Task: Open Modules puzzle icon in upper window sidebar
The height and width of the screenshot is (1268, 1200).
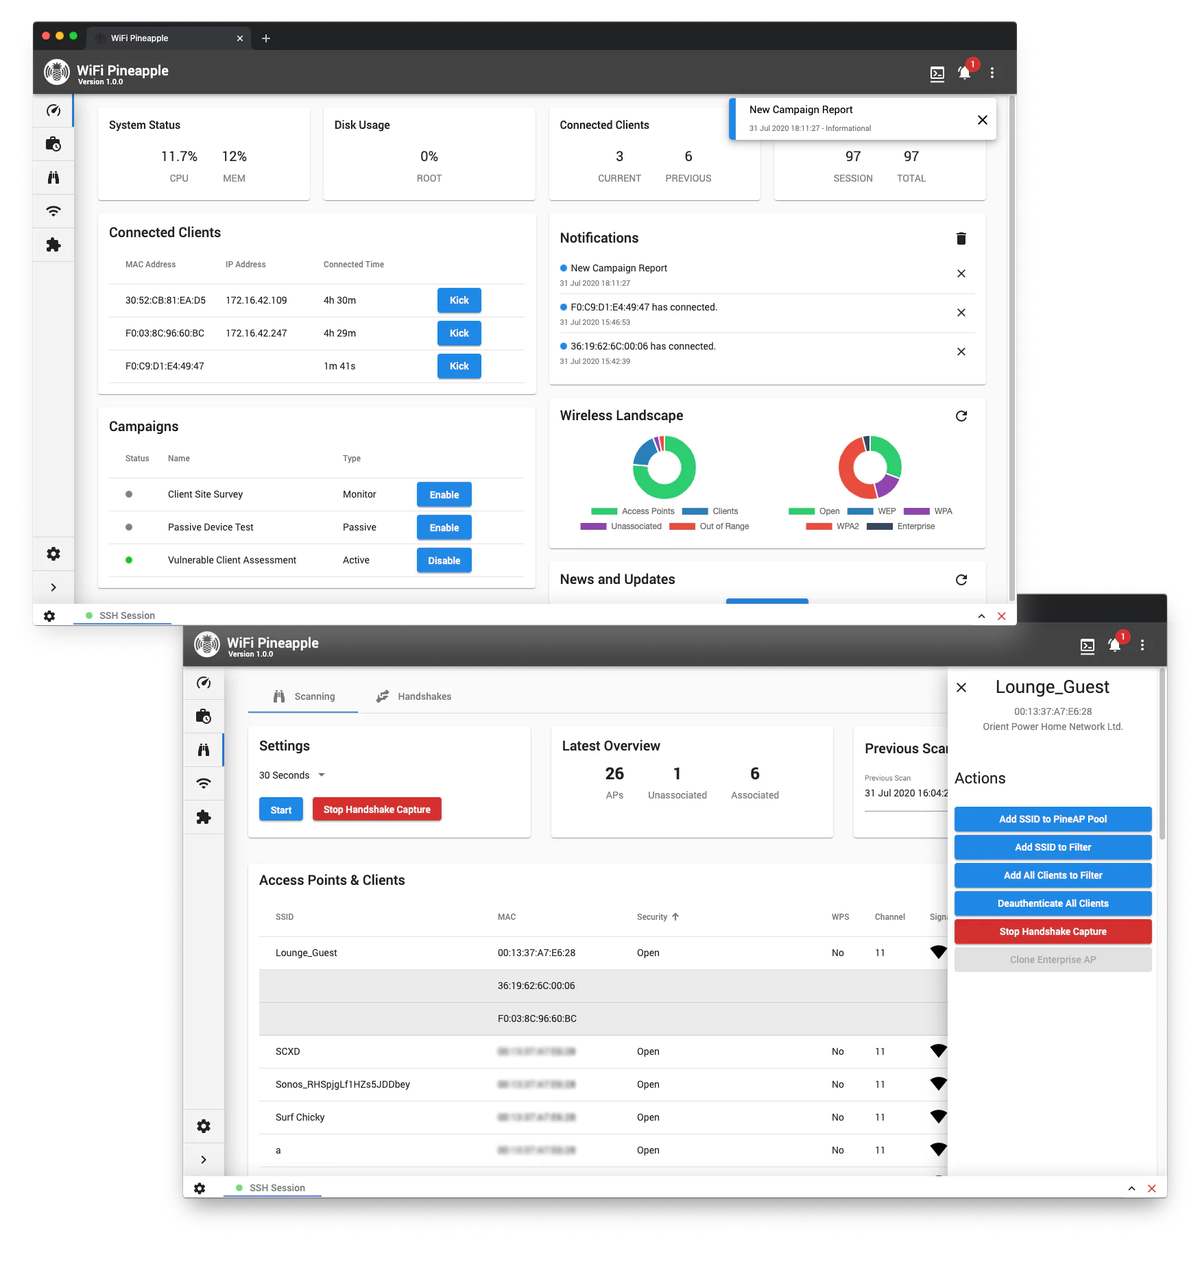Action: (x=53, y=244)
